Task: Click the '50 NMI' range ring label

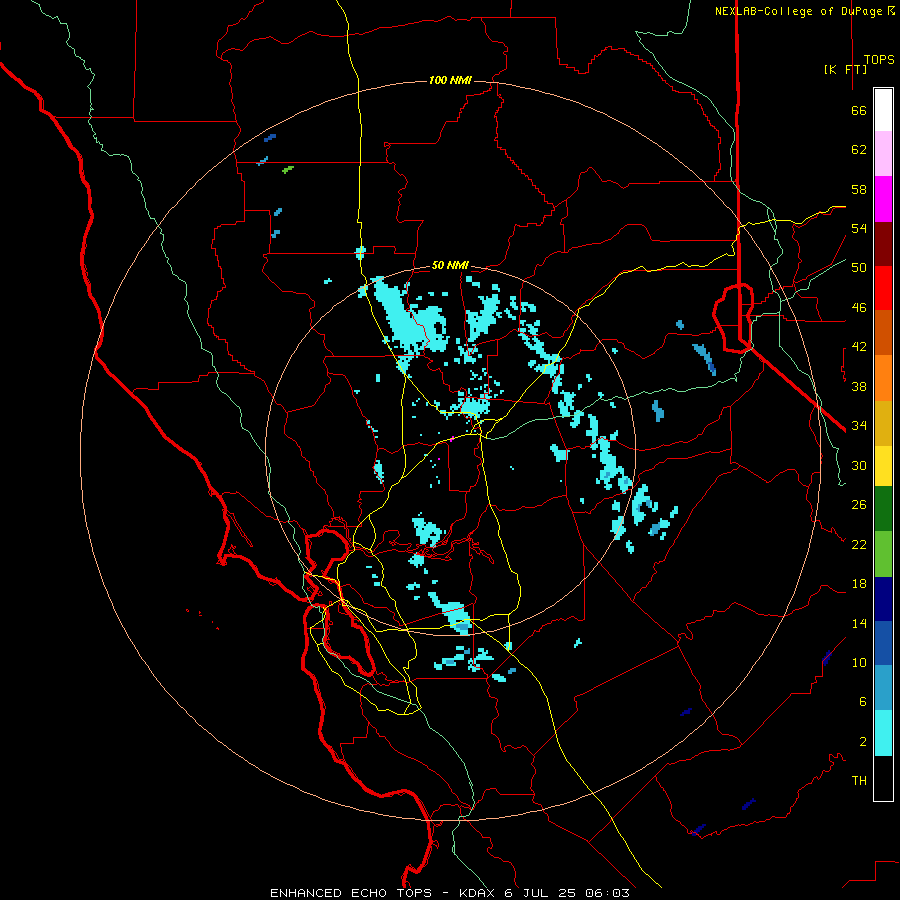Action: (x=450, y=265)
